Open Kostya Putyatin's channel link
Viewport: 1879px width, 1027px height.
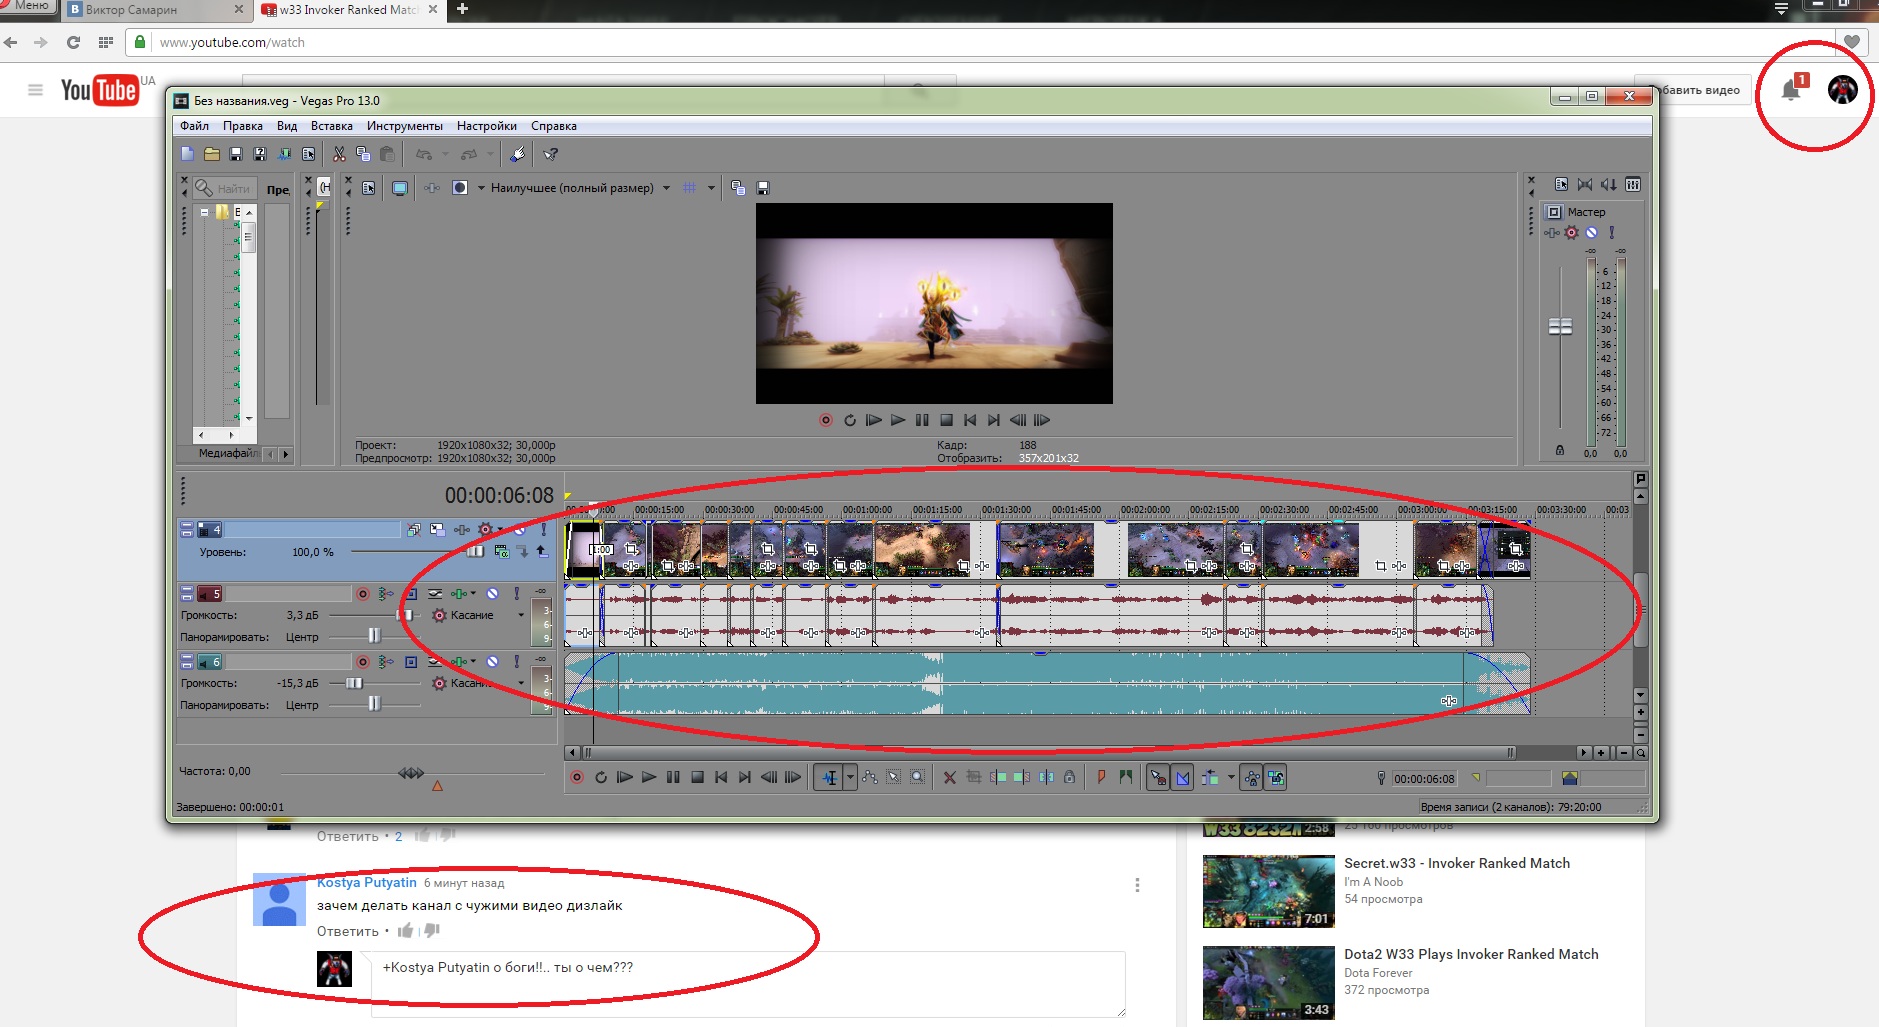[x=367, y=882]
